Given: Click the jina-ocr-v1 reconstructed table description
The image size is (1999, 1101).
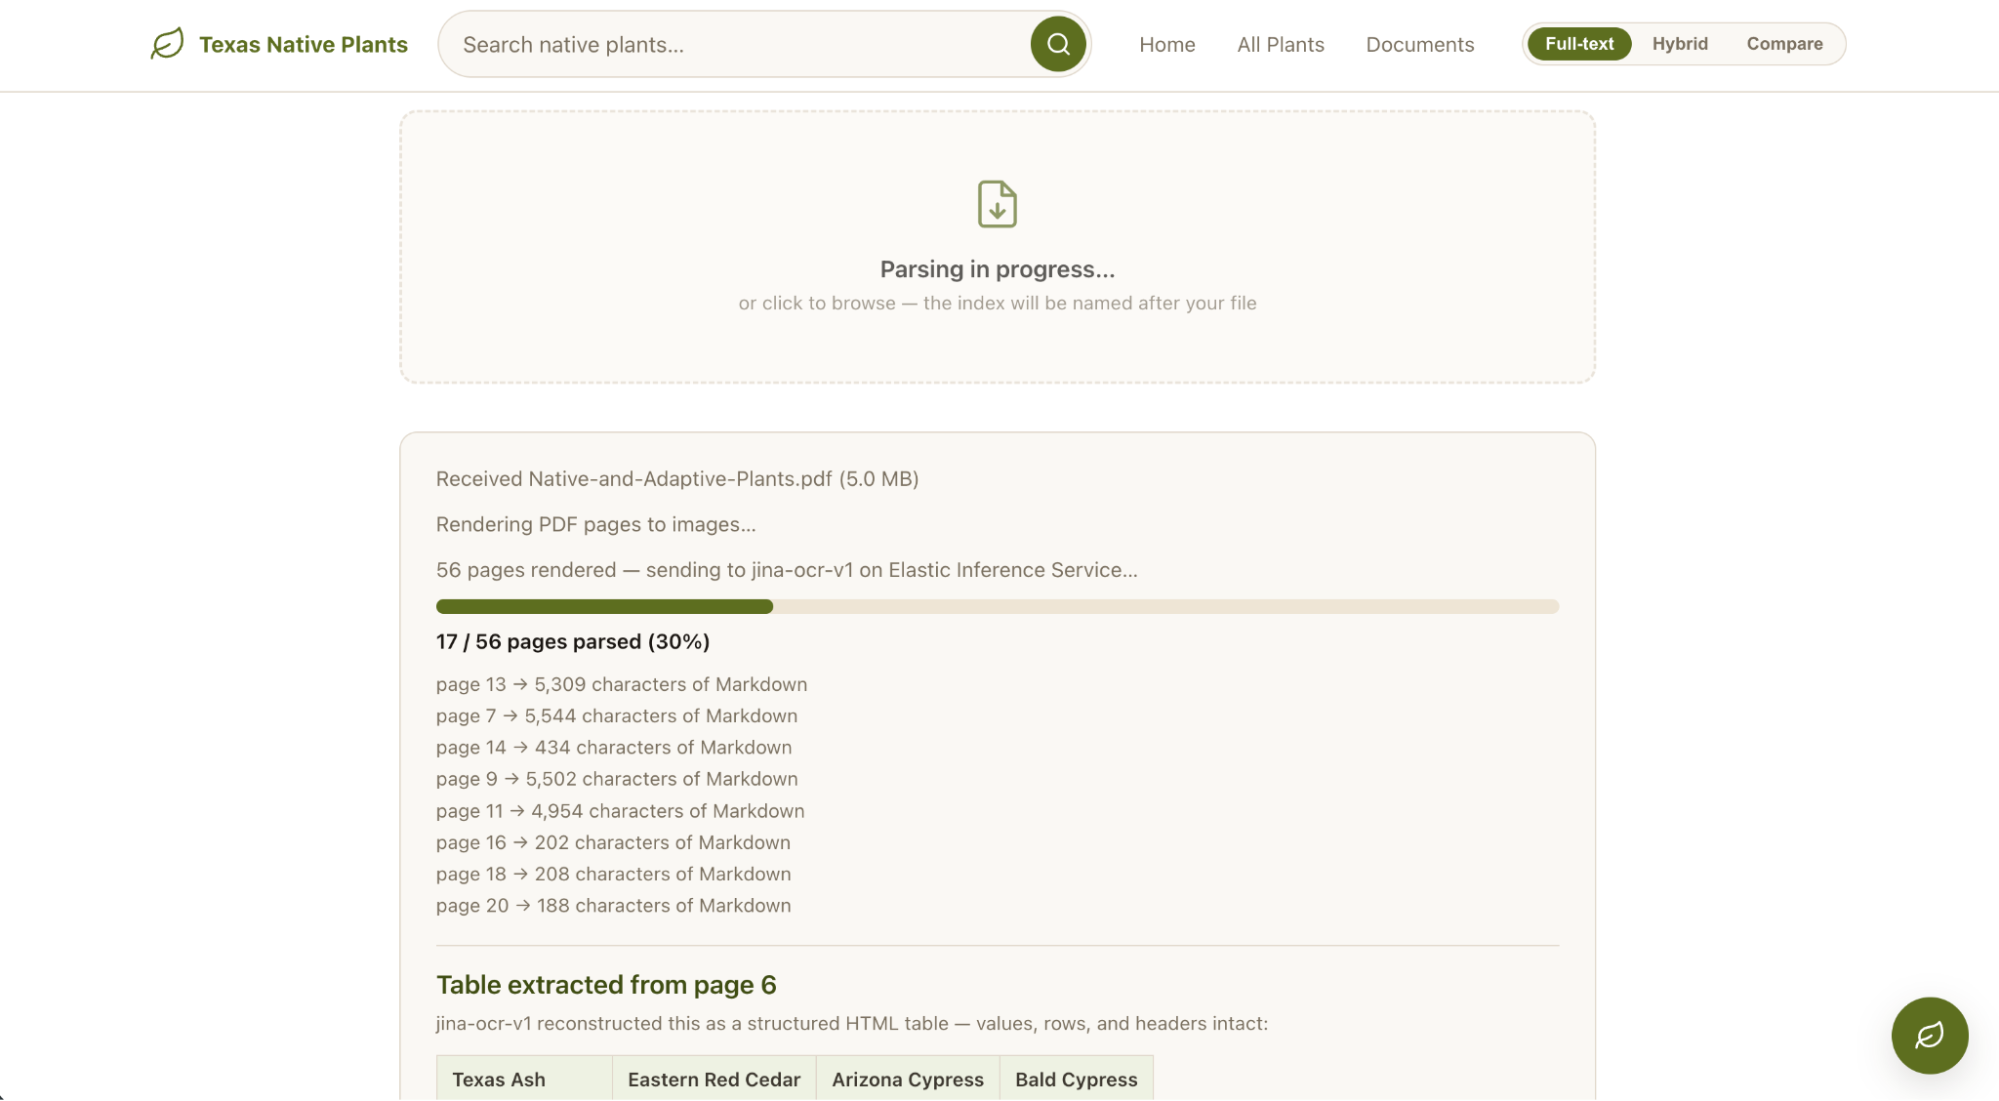Looking at the screenshot, I should pos(852,1024).
